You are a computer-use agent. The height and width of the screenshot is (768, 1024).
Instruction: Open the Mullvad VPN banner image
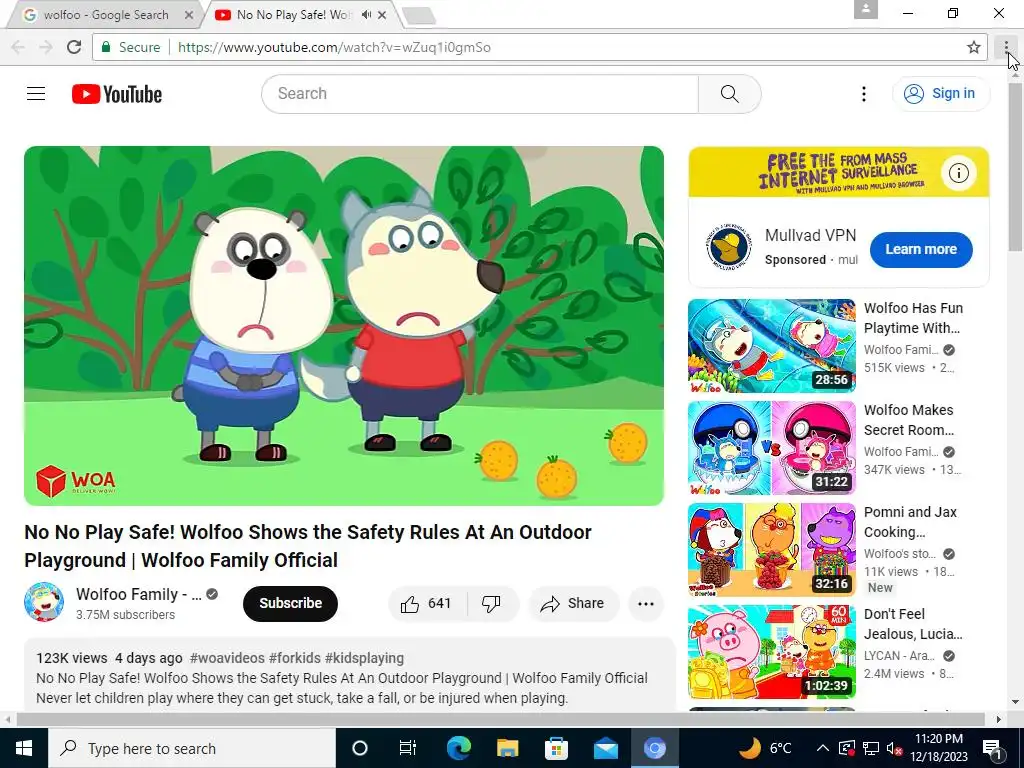[x=839, y=172]
